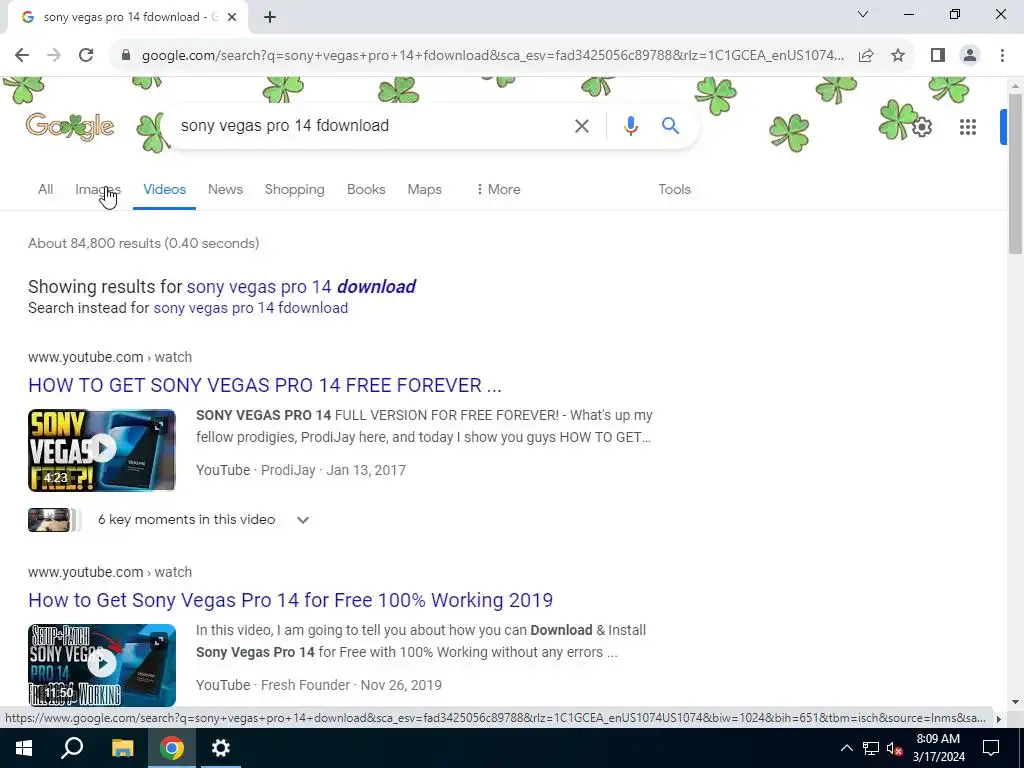Switch to the Images results tab
Image resolution: width=1024 pixels, height=768 pixels.
[98, 189]
